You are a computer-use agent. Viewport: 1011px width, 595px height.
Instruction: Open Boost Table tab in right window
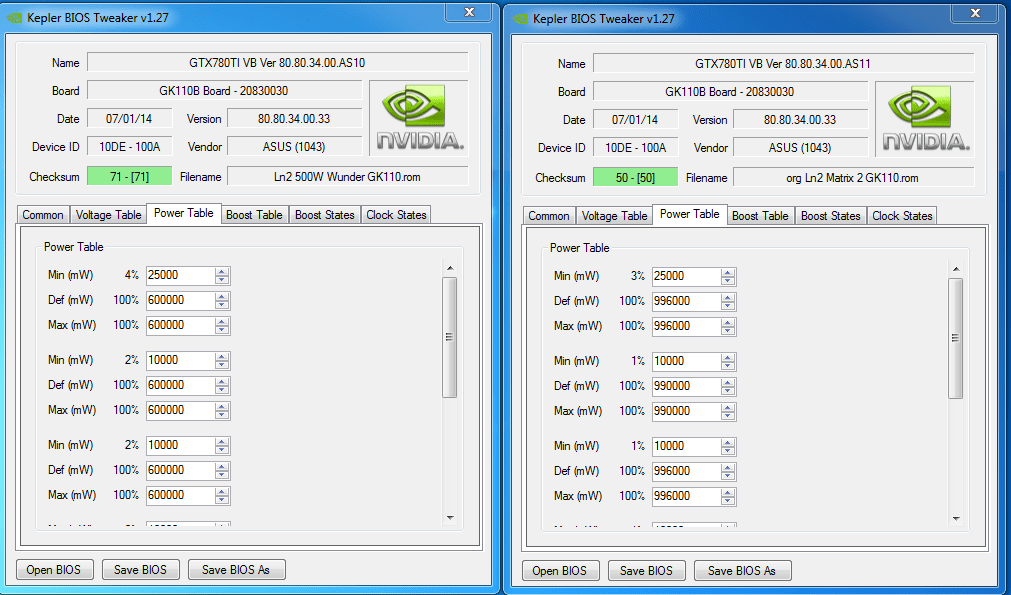point(760,216)
